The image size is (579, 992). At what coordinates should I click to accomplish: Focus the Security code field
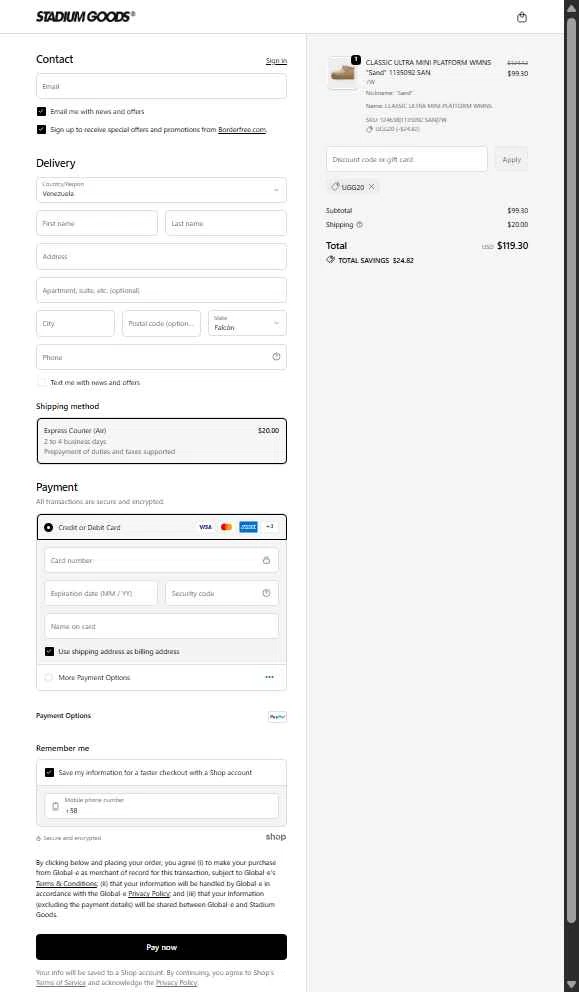coord(222,593)
